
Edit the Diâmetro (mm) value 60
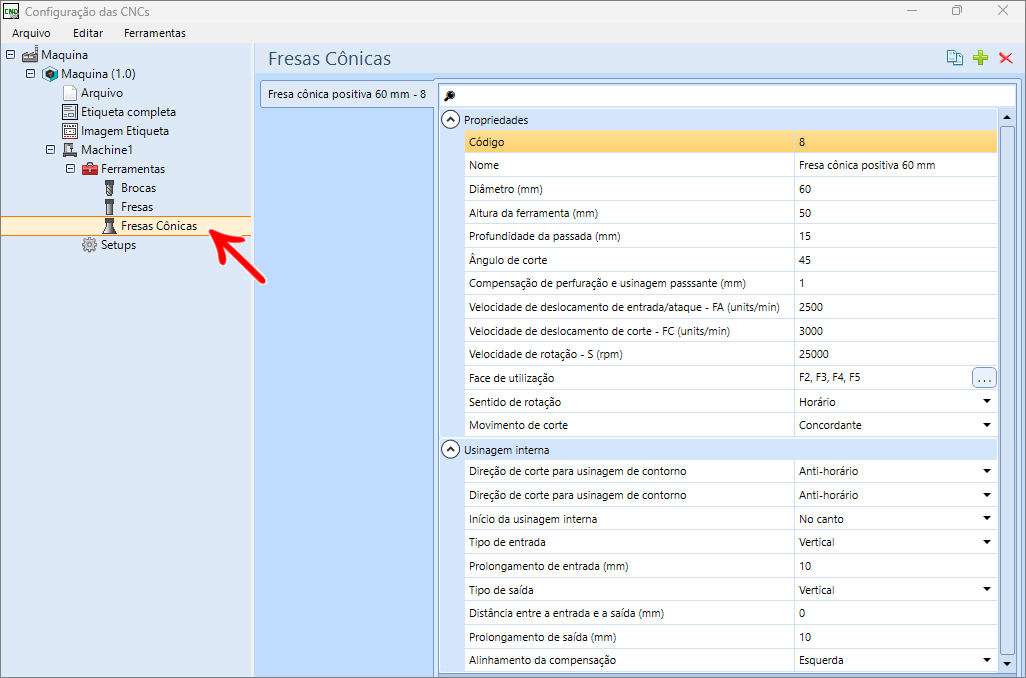(895, 189)
